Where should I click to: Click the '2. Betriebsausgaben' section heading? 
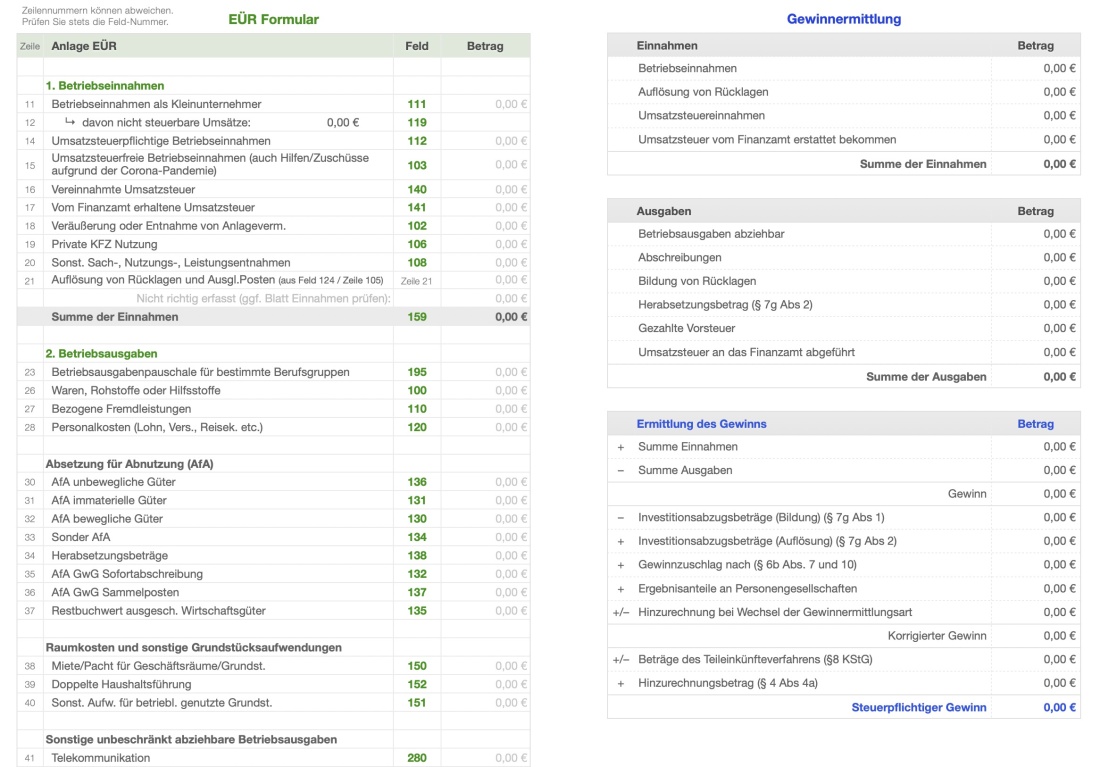[101, 354]
